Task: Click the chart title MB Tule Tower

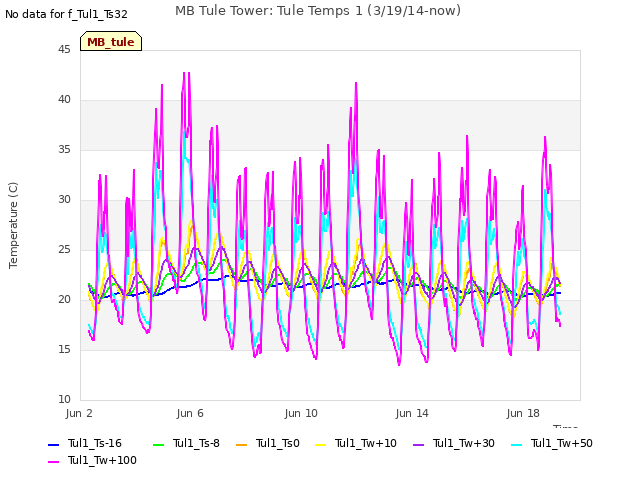Action: click(x=318, y=11)
